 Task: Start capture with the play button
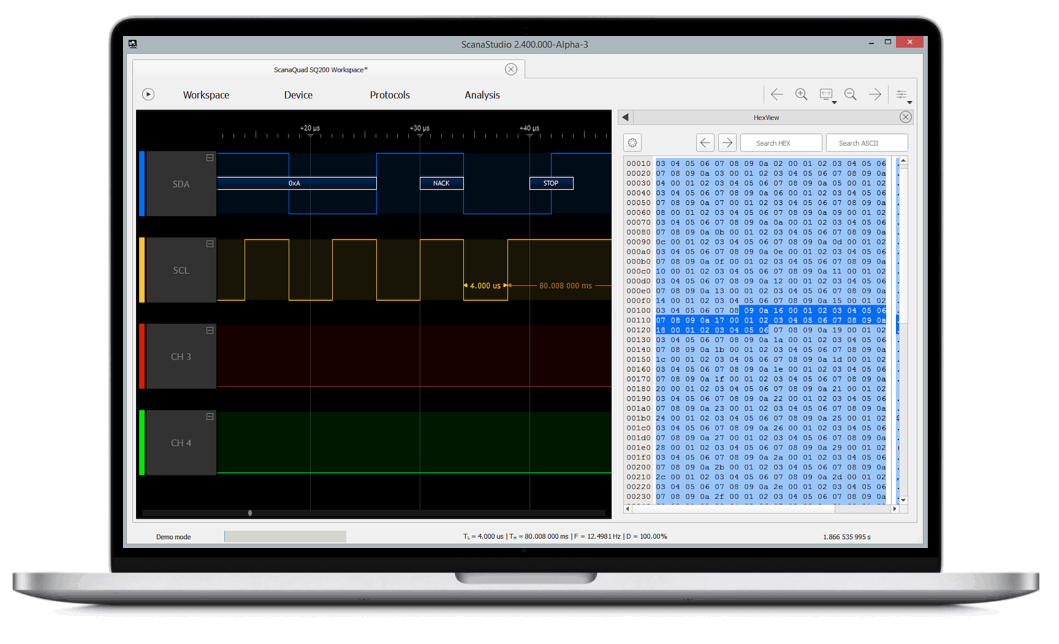(x=147, y=94)
